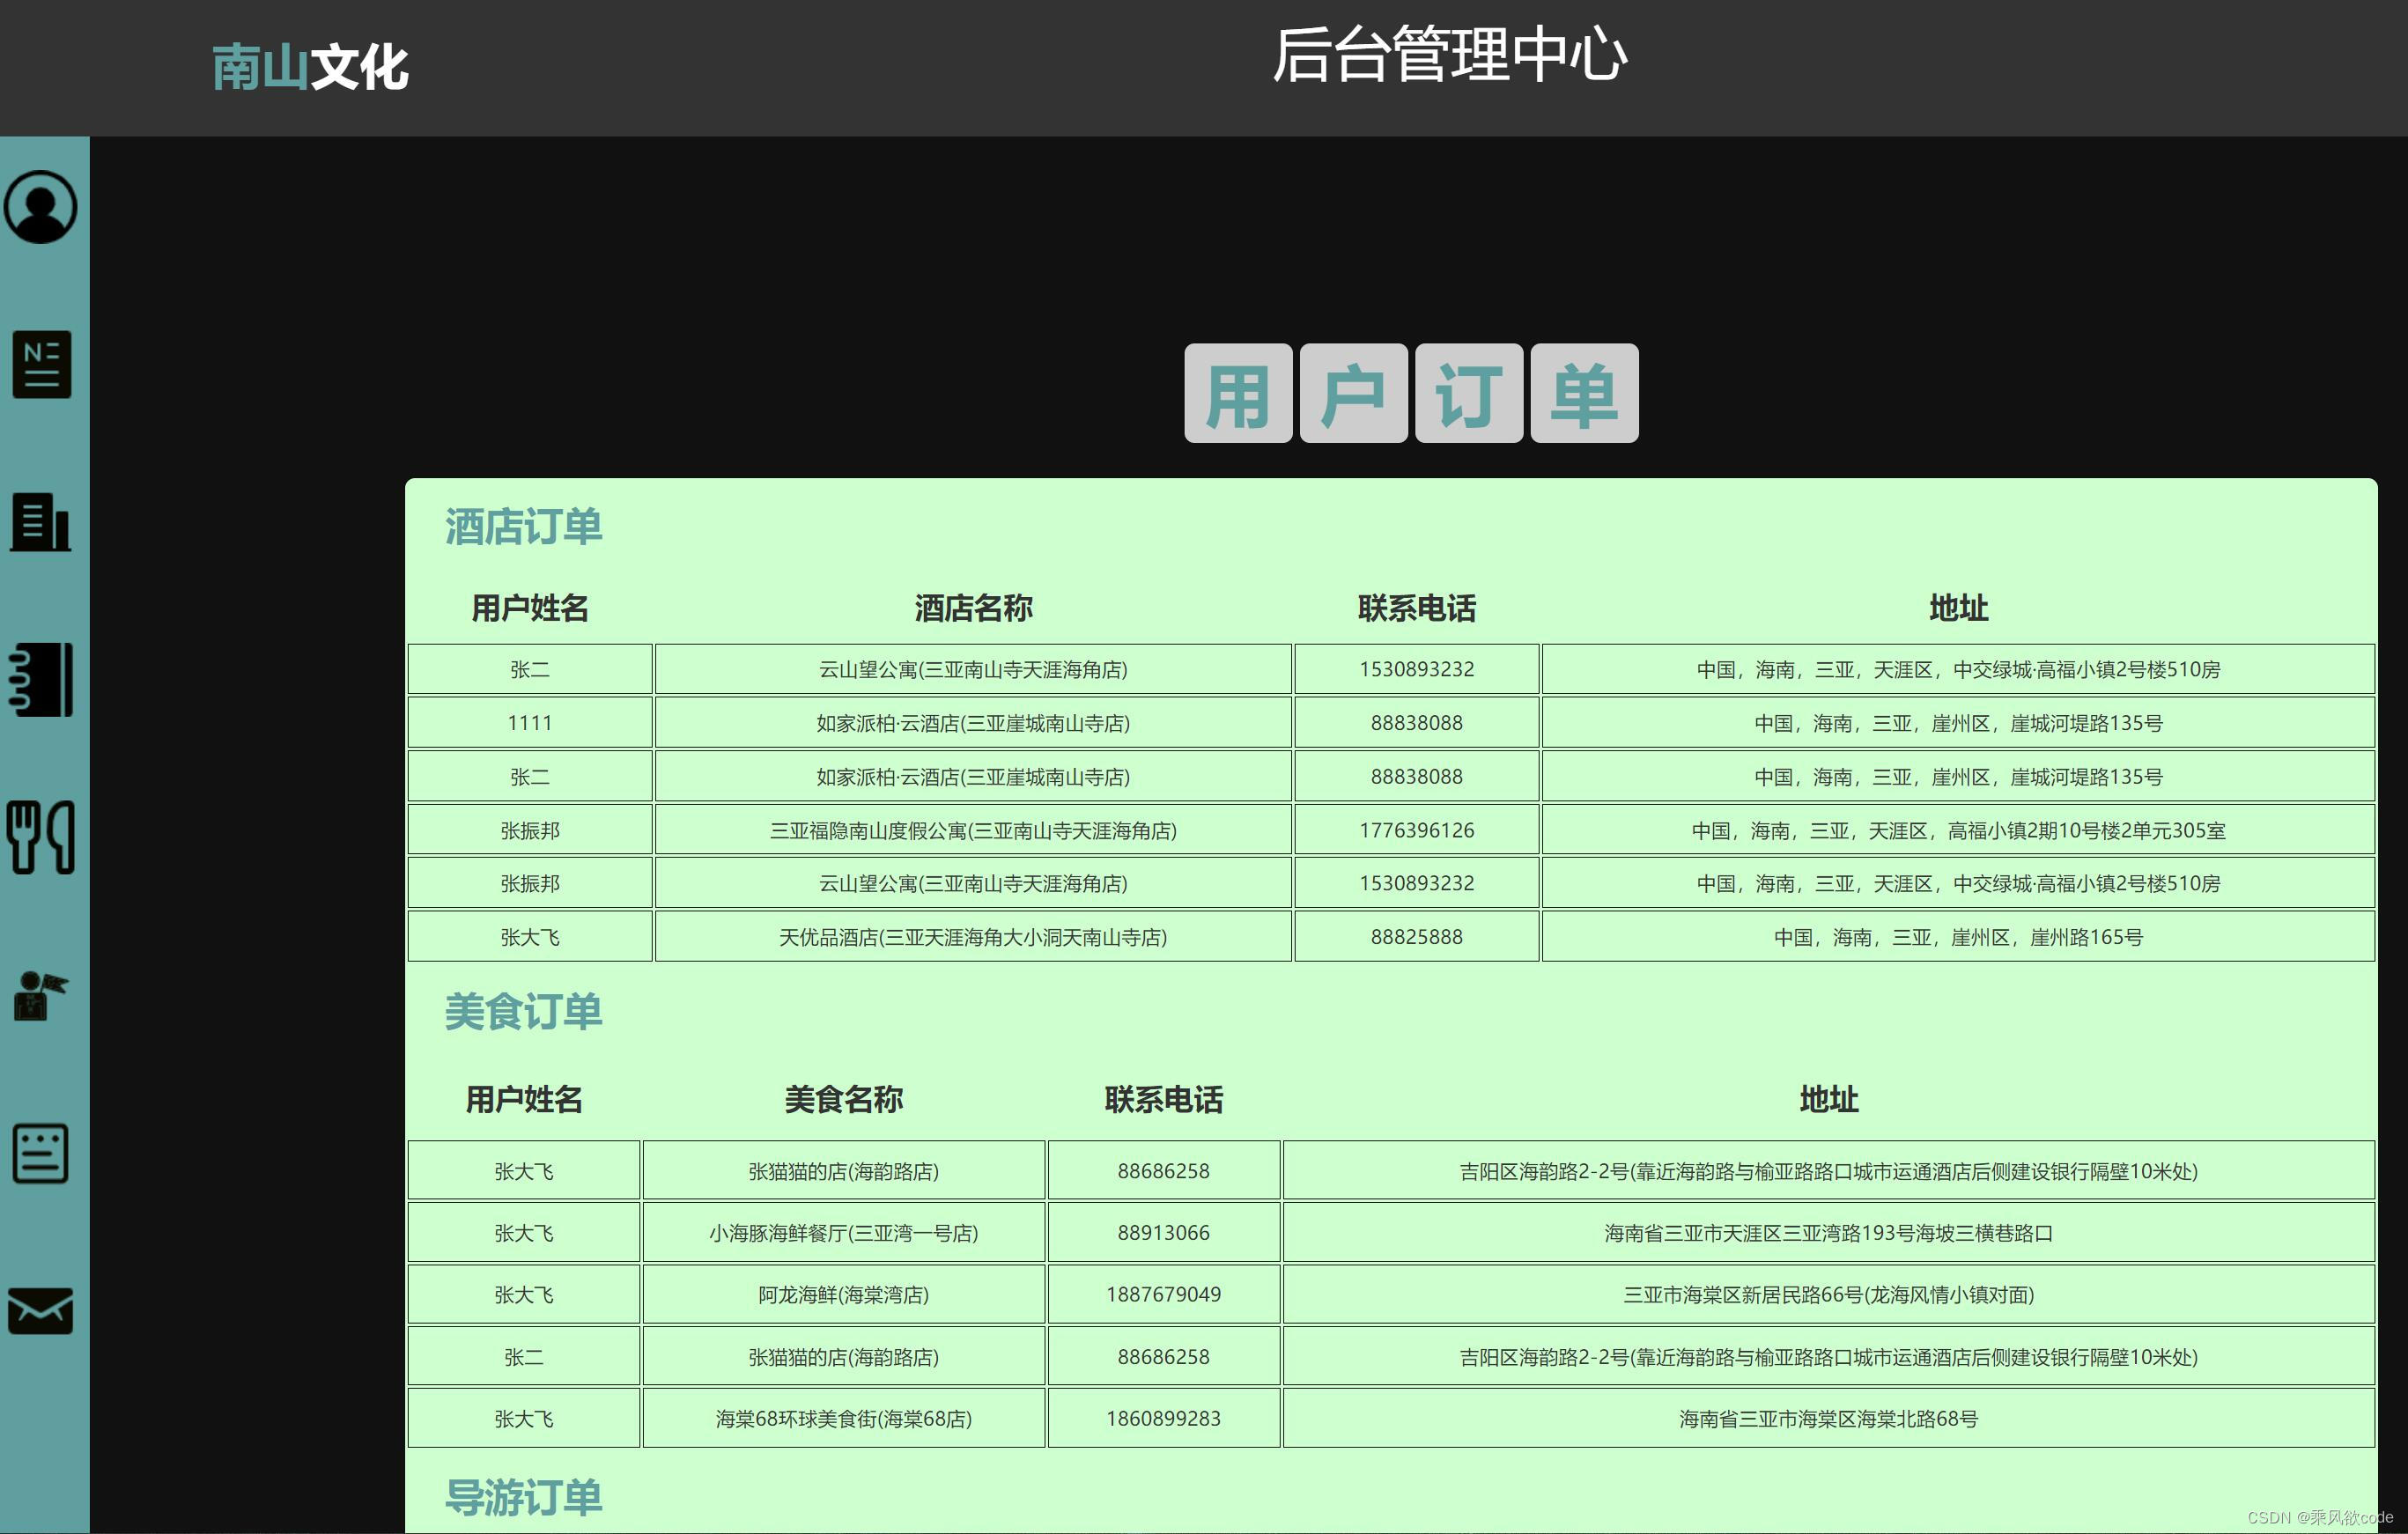Click the 美食订单 section heading
The height and width of the screenshot is (1534, 2408).
pos(523,1012)
